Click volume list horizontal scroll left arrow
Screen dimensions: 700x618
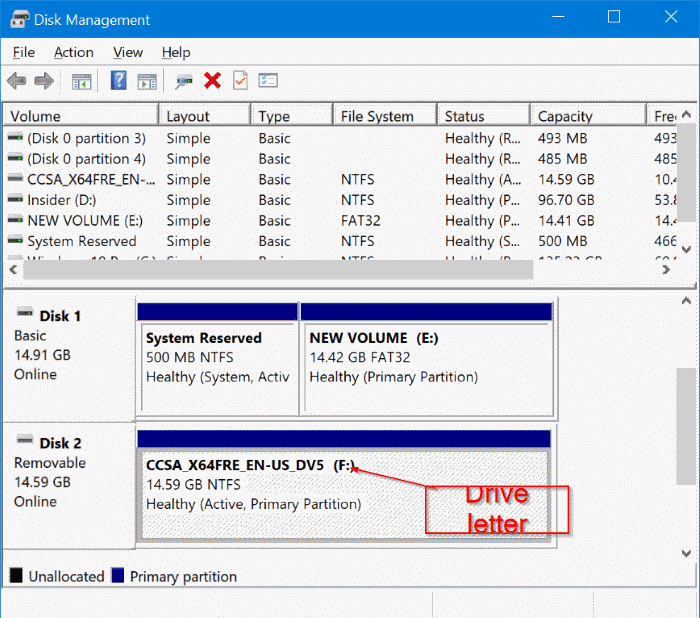[x=13, y=269]
